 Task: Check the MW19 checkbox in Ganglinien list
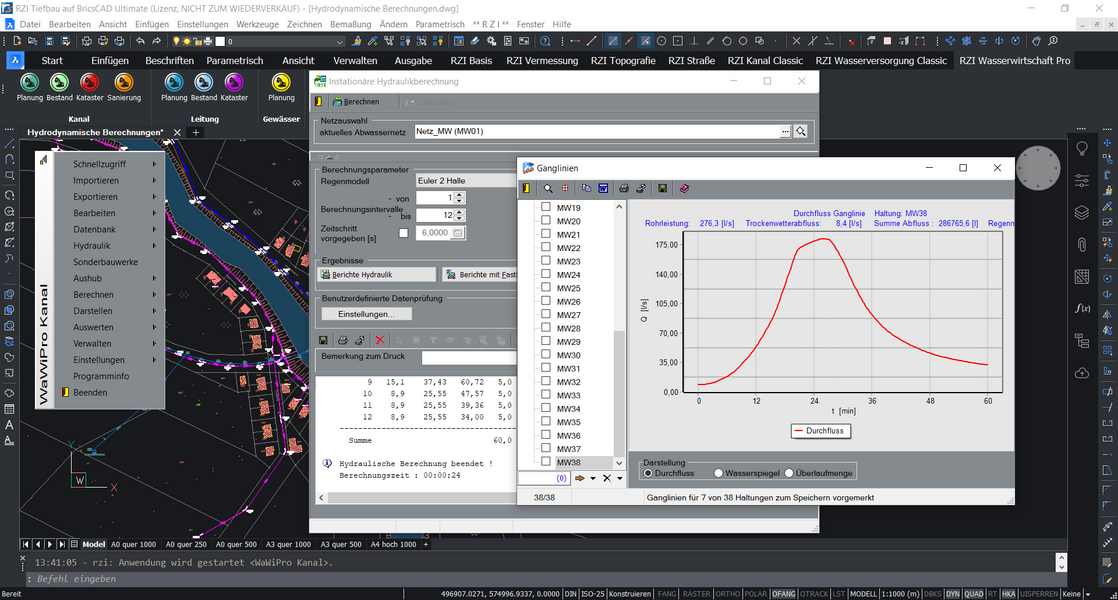545,207
